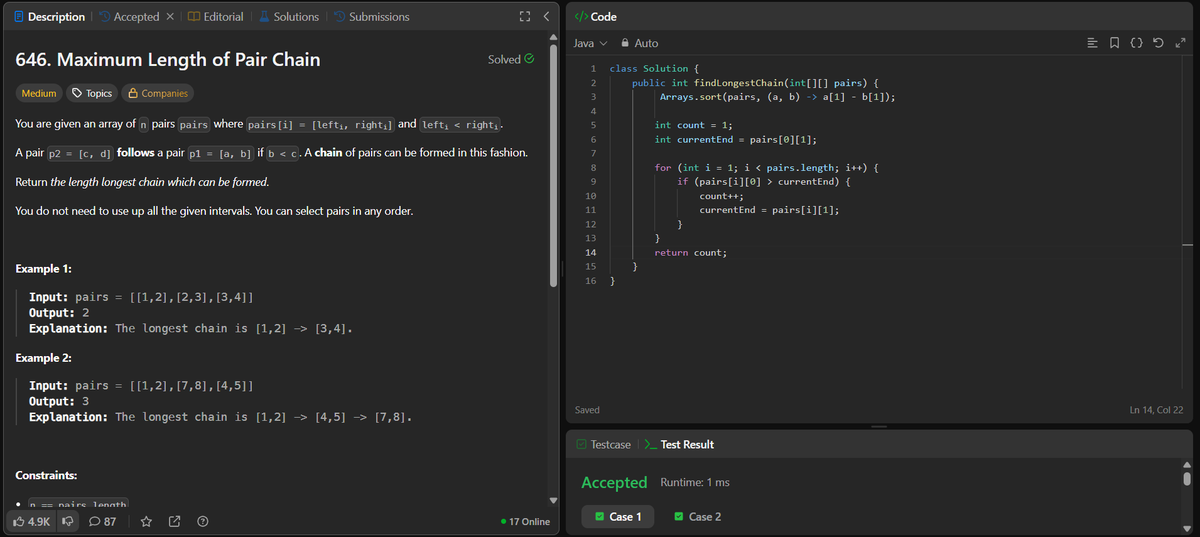
Task: Open the 87 comments discussion
Action: tap(104, 521)
